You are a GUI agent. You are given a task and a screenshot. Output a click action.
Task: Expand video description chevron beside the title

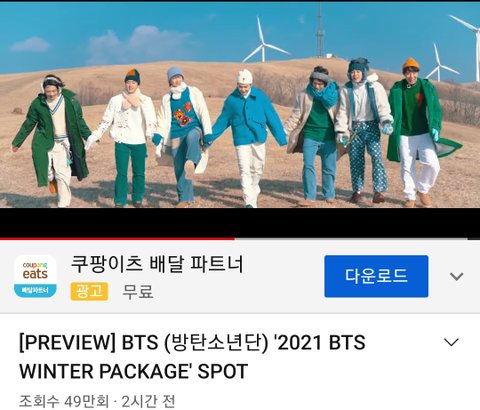pyautogui.click(x=452, y=342)
